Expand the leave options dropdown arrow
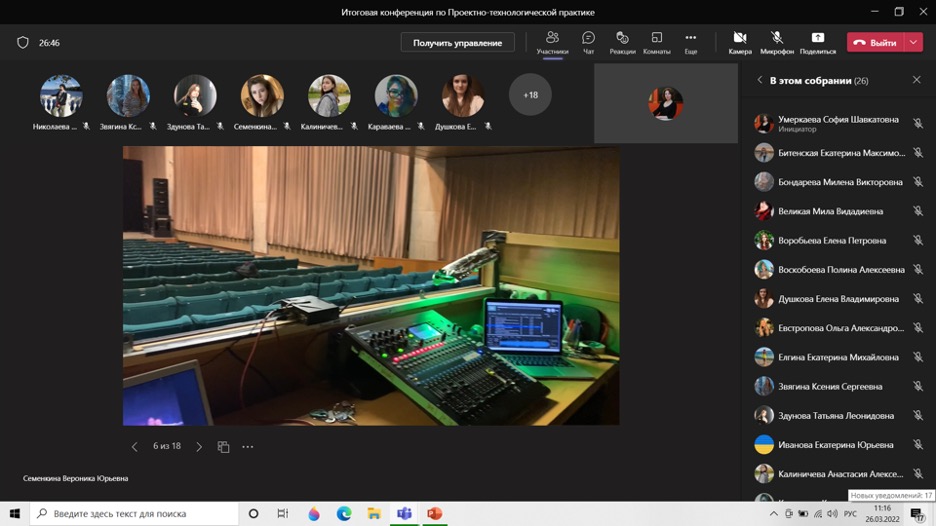936x526 pixels. point(914,43)
